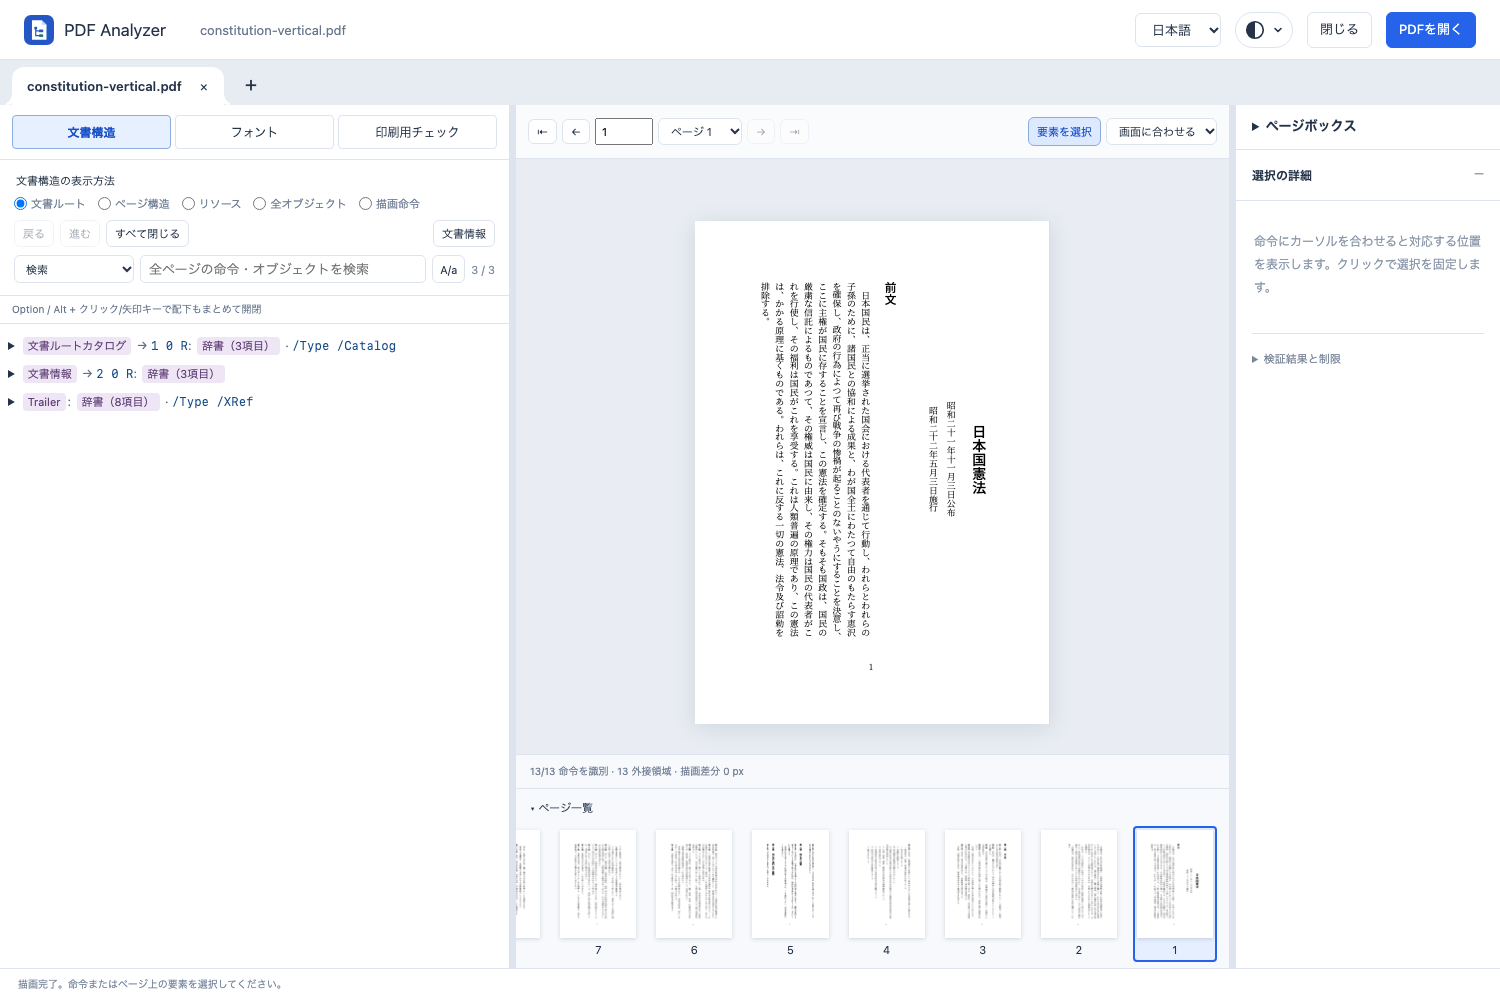The width and height of the screenshot is (1500, 1000).
Task: Open the 日本語 language dropdown
Action: point(1178,30)
